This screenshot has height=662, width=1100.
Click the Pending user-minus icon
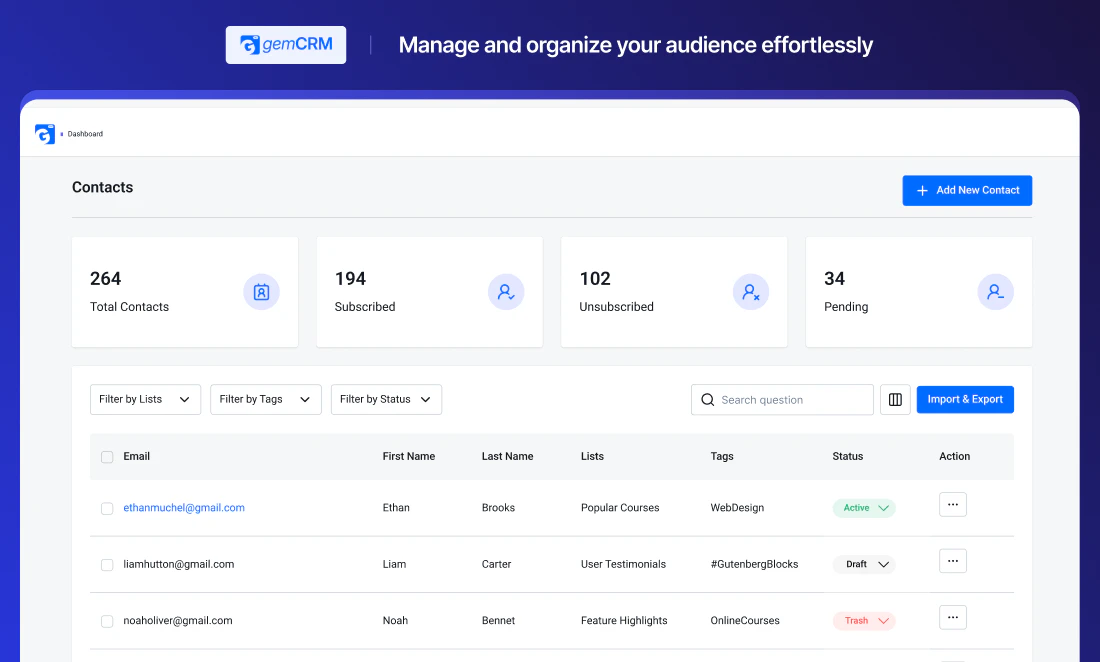[995, 292]
